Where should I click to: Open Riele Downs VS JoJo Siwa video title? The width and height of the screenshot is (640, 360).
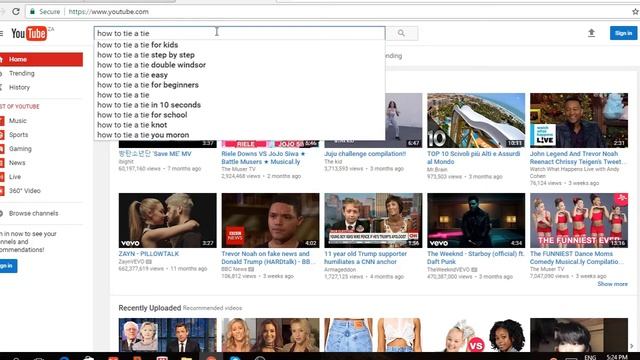263,158
